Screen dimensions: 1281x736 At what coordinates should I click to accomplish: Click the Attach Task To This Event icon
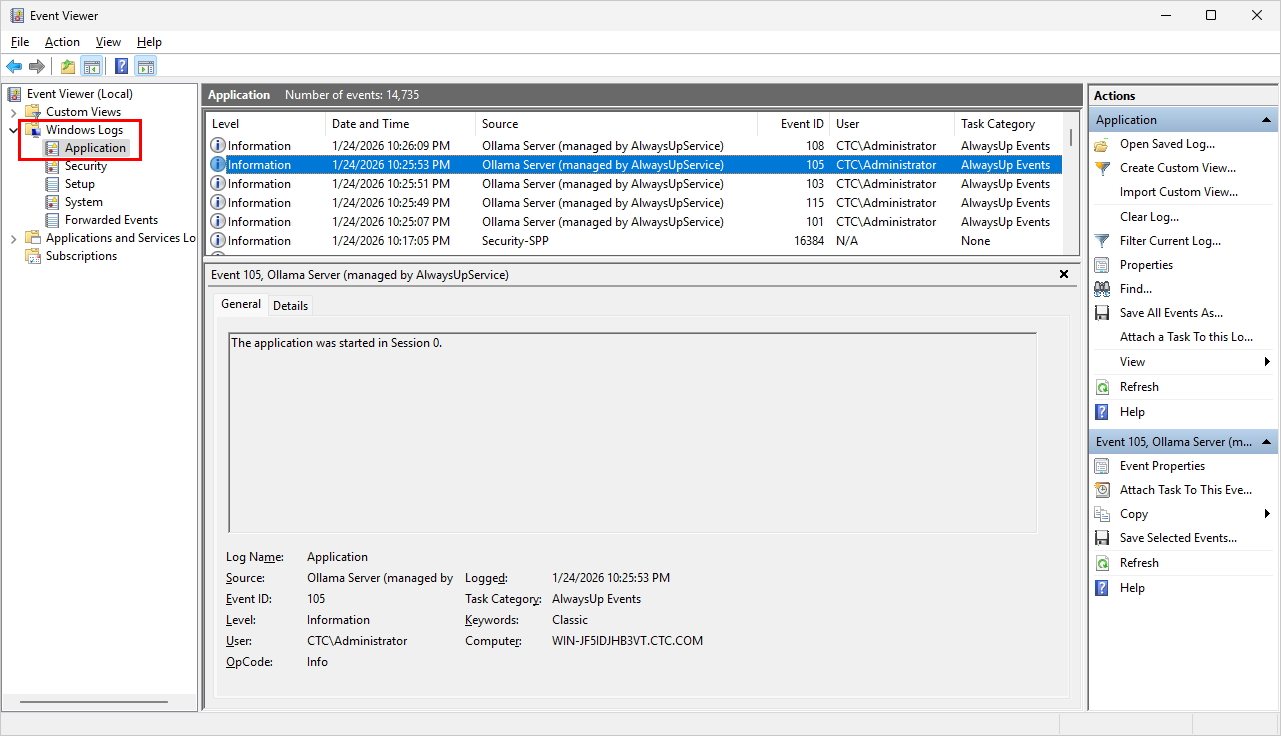pos(1102,490)
